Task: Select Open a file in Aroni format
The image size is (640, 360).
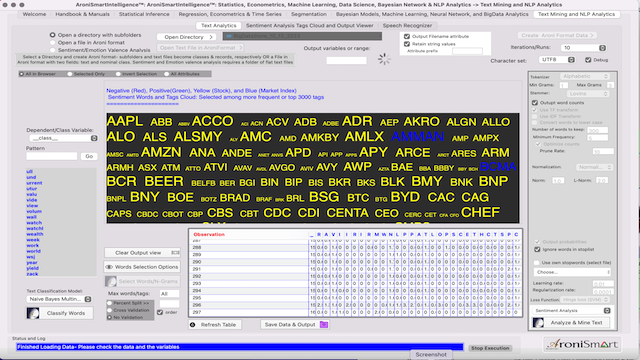Action: 53,42
